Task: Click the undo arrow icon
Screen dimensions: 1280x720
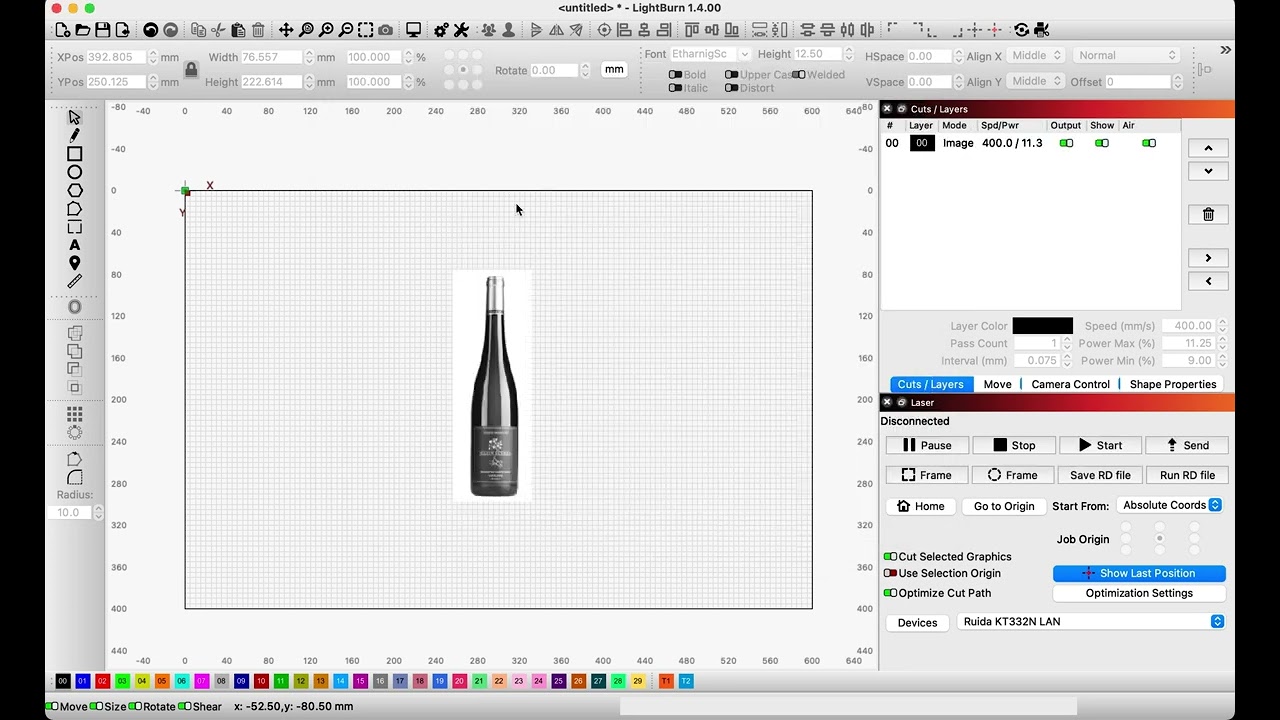Action: tap(150, 30)
